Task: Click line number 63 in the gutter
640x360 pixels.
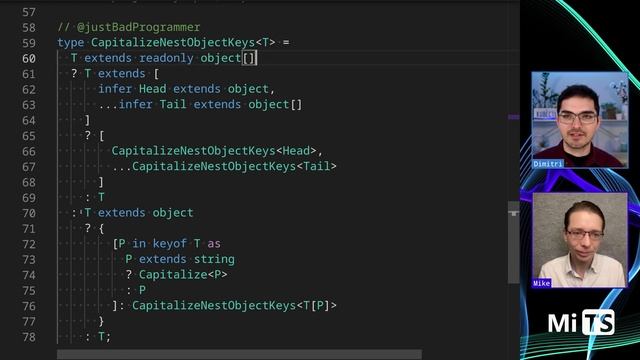Action: click(29, 105)
